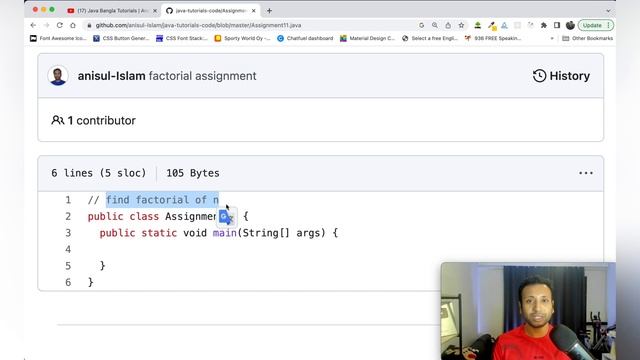
Task: Open the 936 FREE Speaking bookmark
Action: pyautogui.click(x=493, y=38)
